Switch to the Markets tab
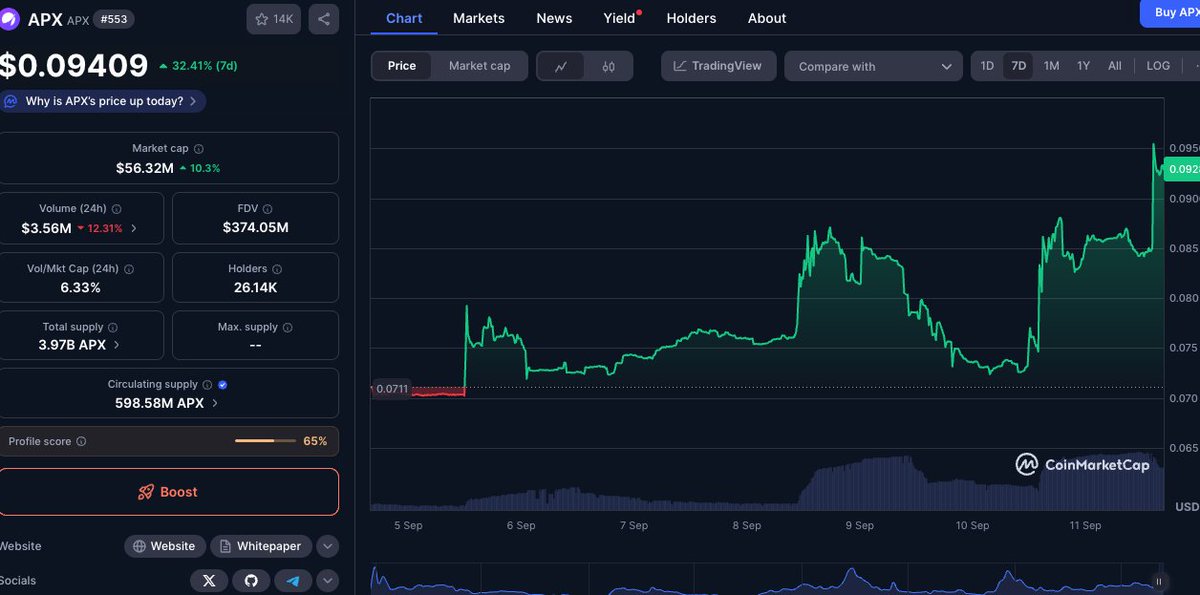This screenshot has height=595, width=1200. pos(479,18)
